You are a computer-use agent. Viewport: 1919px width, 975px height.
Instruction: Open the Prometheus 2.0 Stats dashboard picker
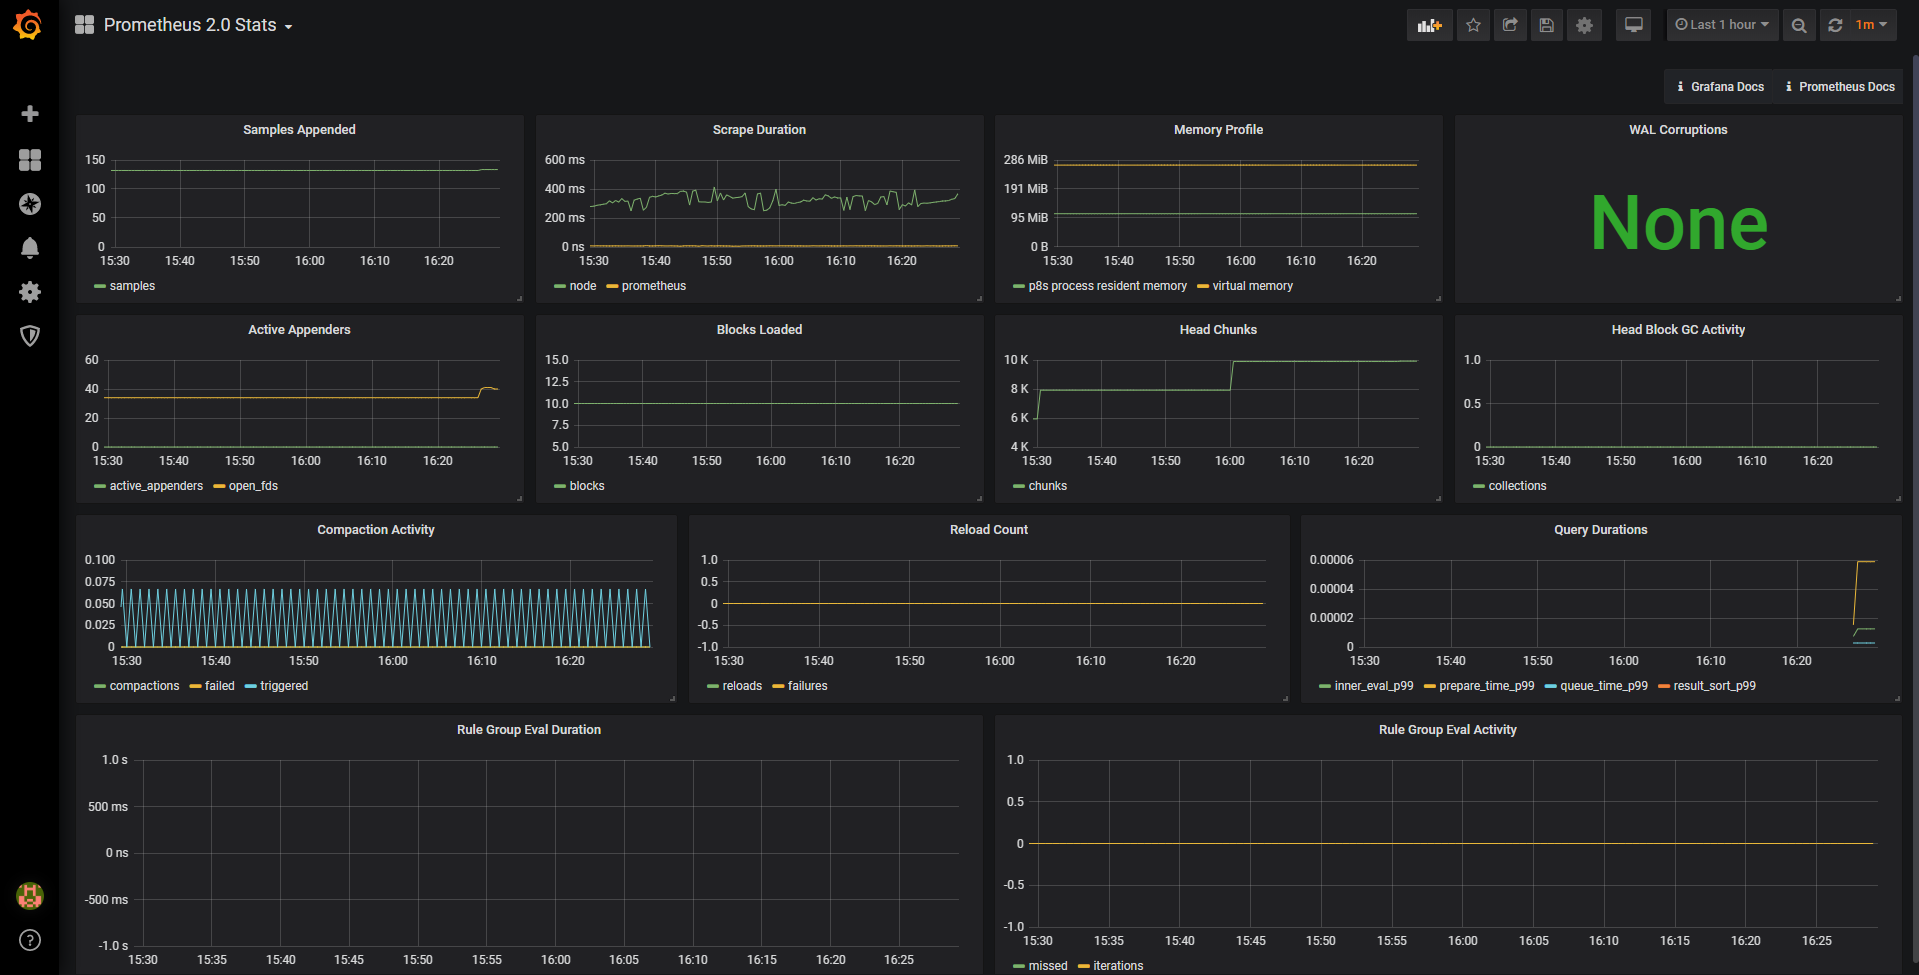[198, 25]
